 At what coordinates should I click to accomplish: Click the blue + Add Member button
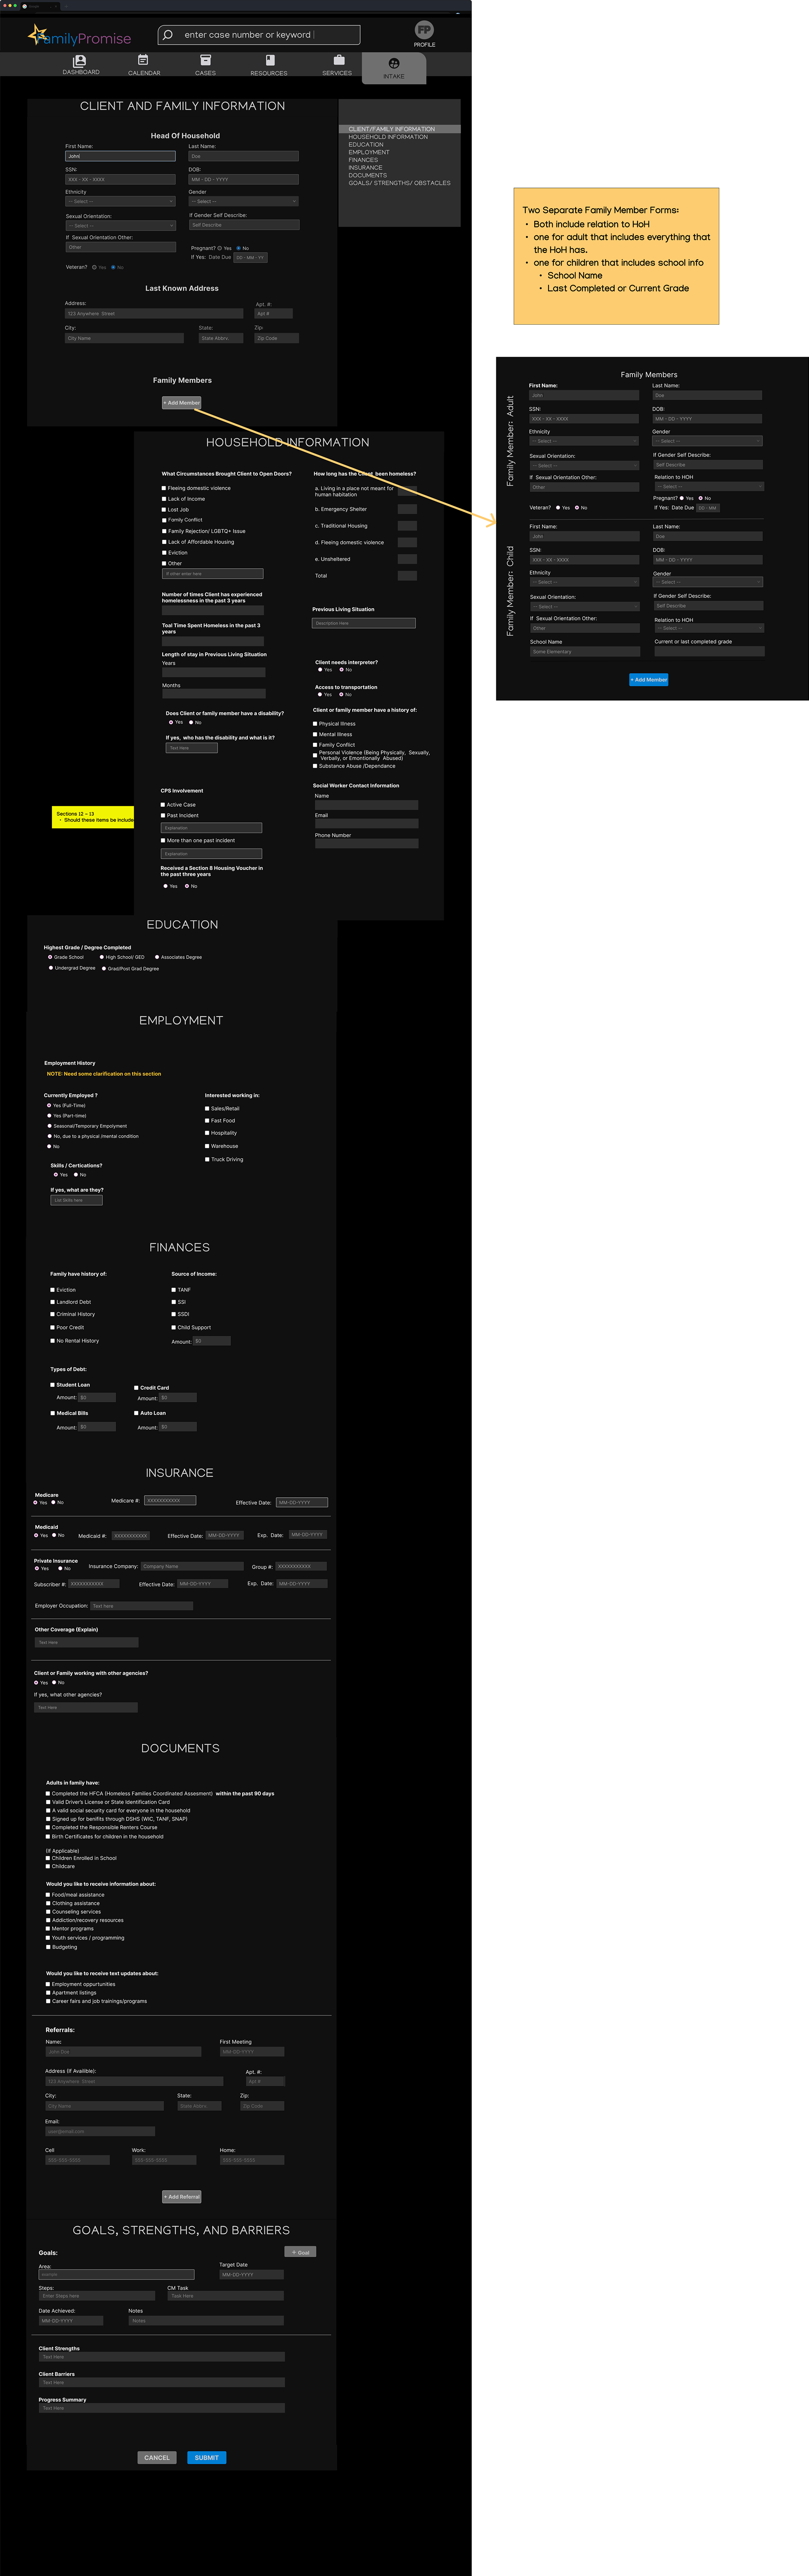click(649, 680)
